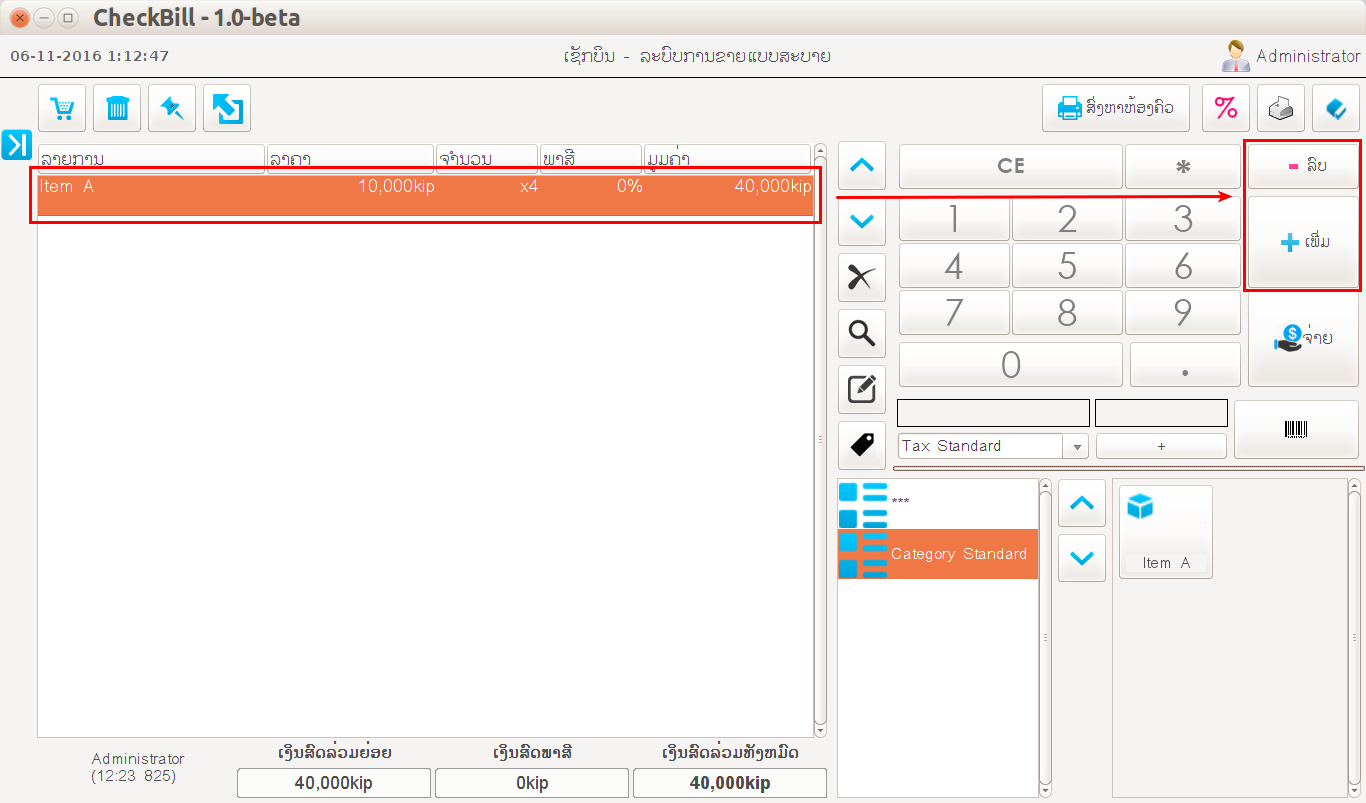Click the magnifying glass search icon
1366x803 pixels.
point(861,333)
